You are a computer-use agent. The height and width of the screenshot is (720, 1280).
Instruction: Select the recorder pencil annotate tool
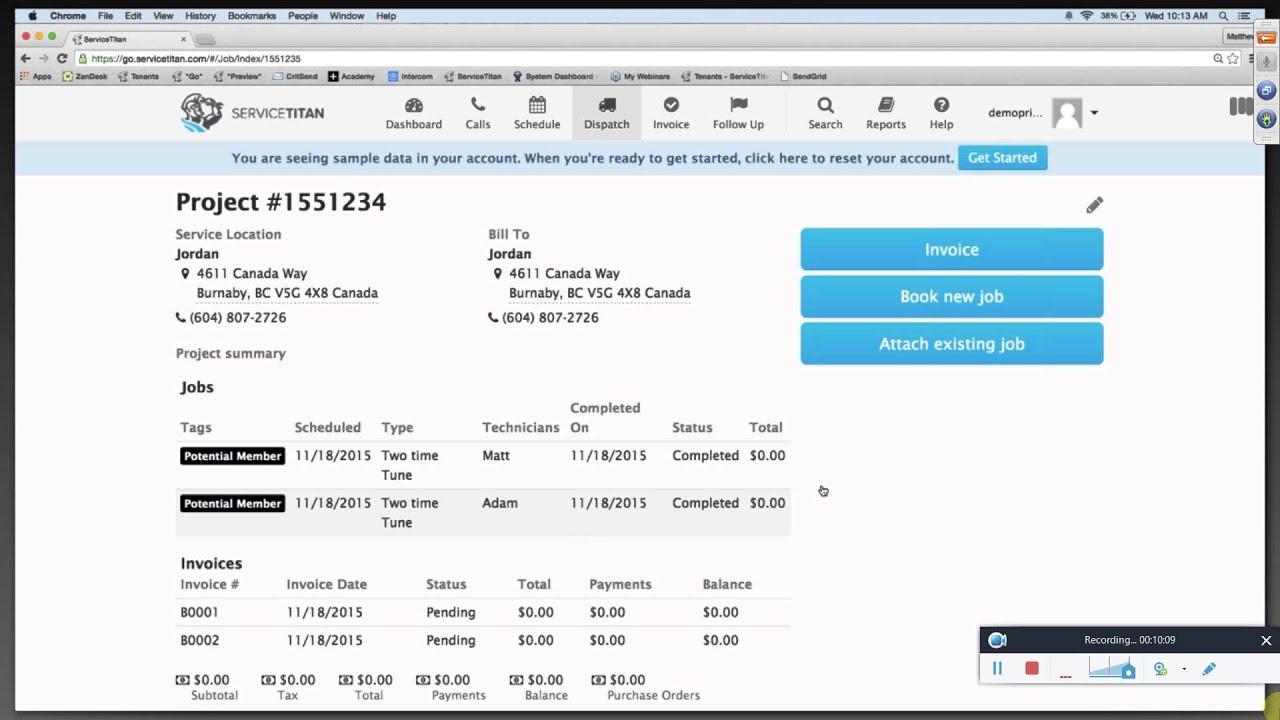1209,669
